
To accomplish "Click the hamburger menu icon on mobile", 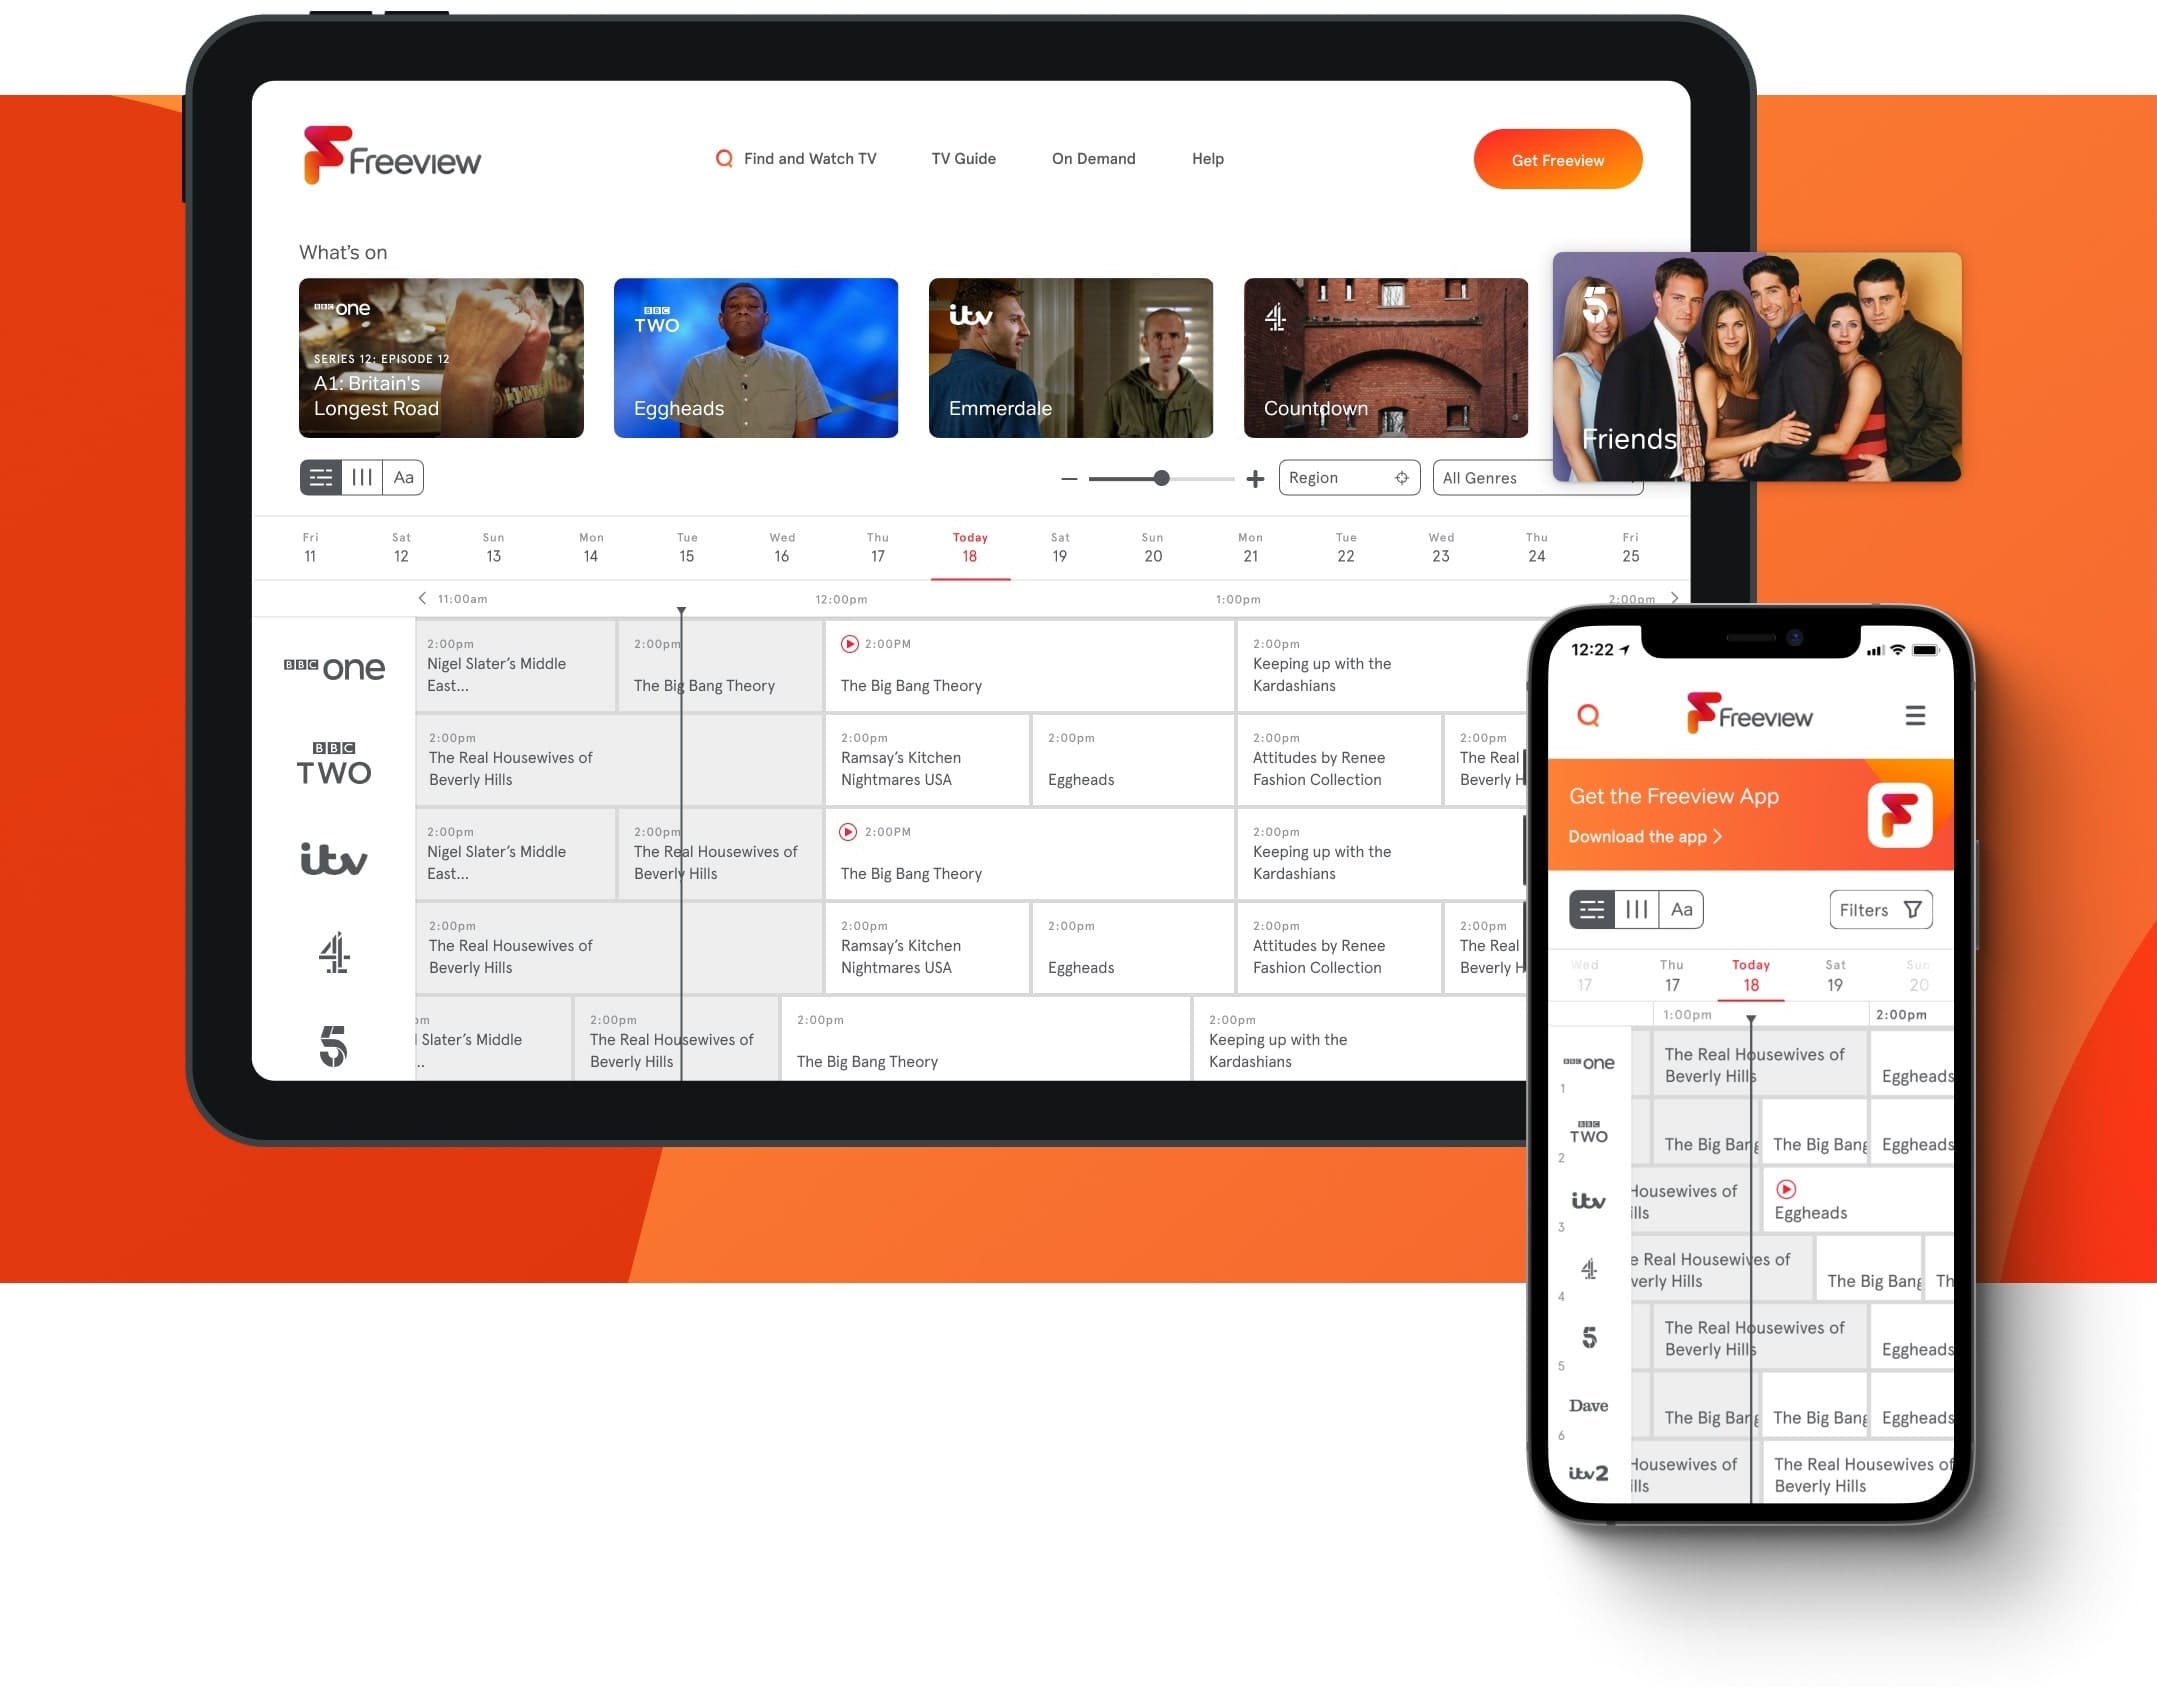I will point(1915,716).
